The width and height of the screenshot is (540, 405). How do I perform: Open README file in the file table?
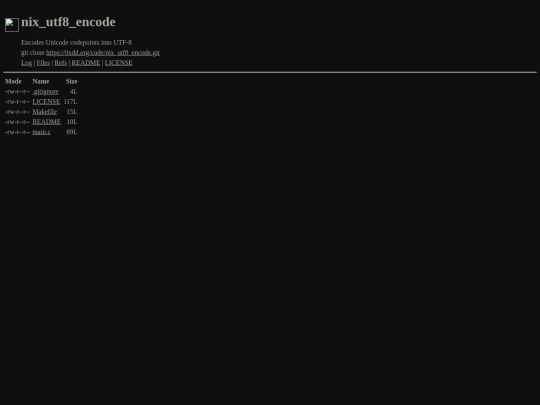coord(46,122)
